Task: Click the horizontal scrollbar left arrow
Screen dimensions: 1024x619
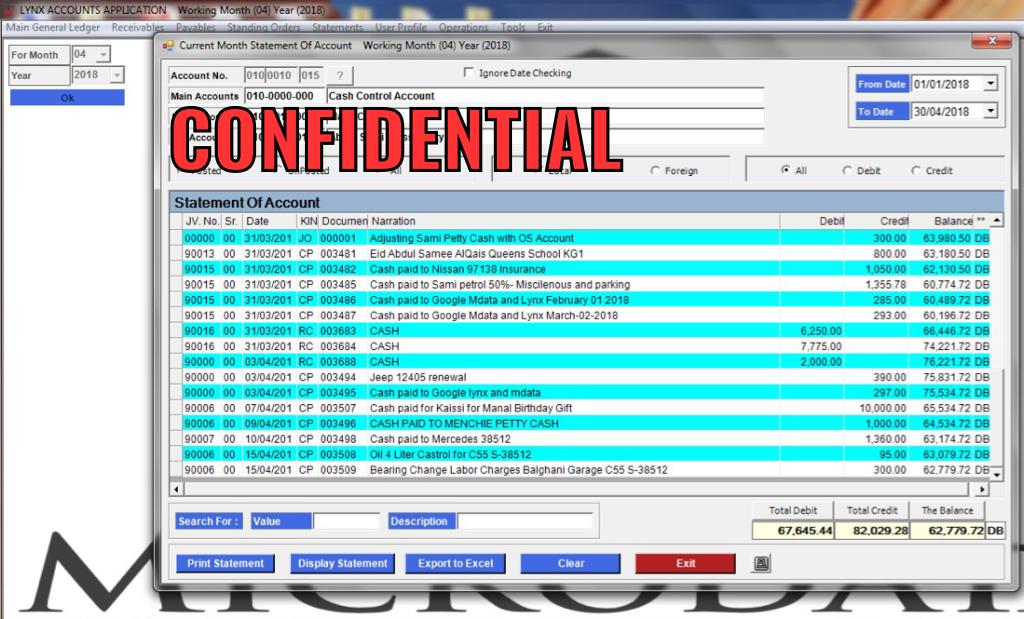Action: coord(176,488)
